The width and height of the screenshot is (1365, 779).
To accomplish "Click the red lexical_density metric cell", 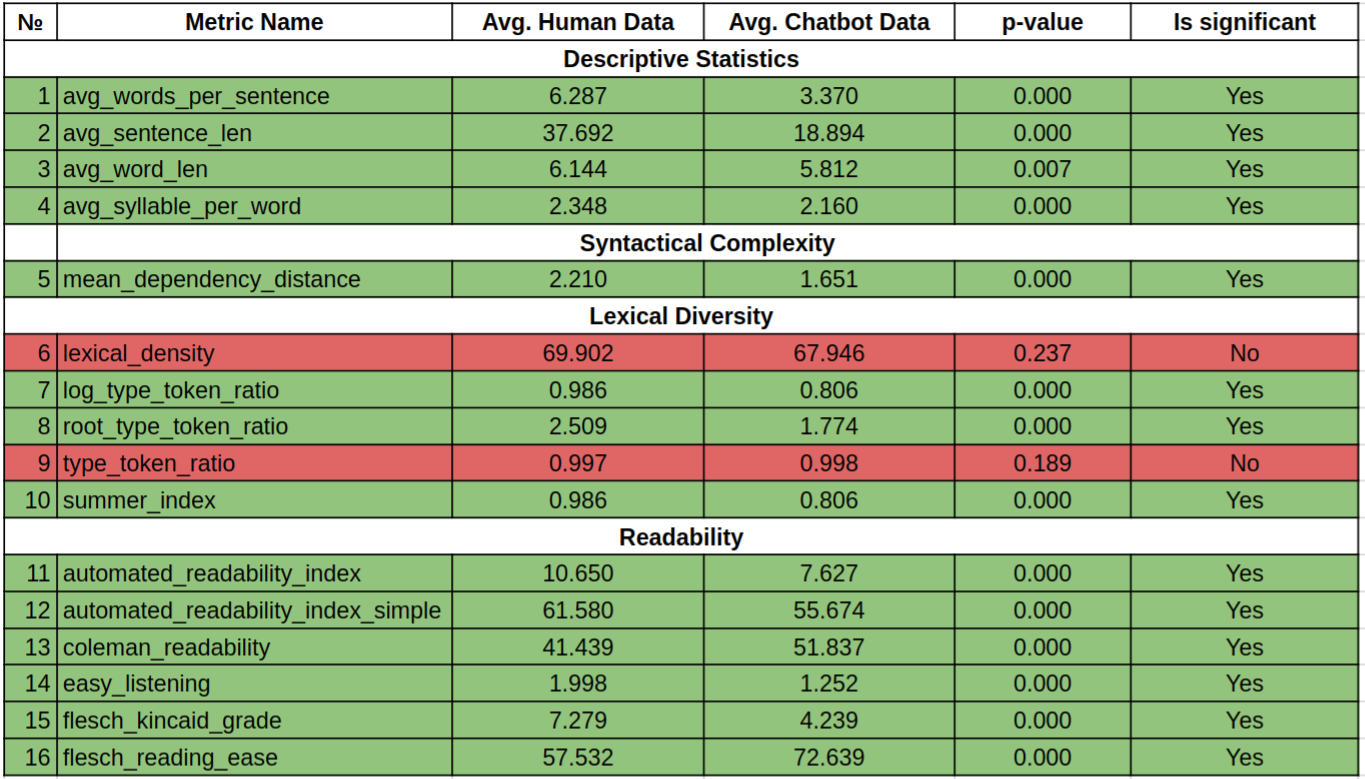I will click(139, 353).
